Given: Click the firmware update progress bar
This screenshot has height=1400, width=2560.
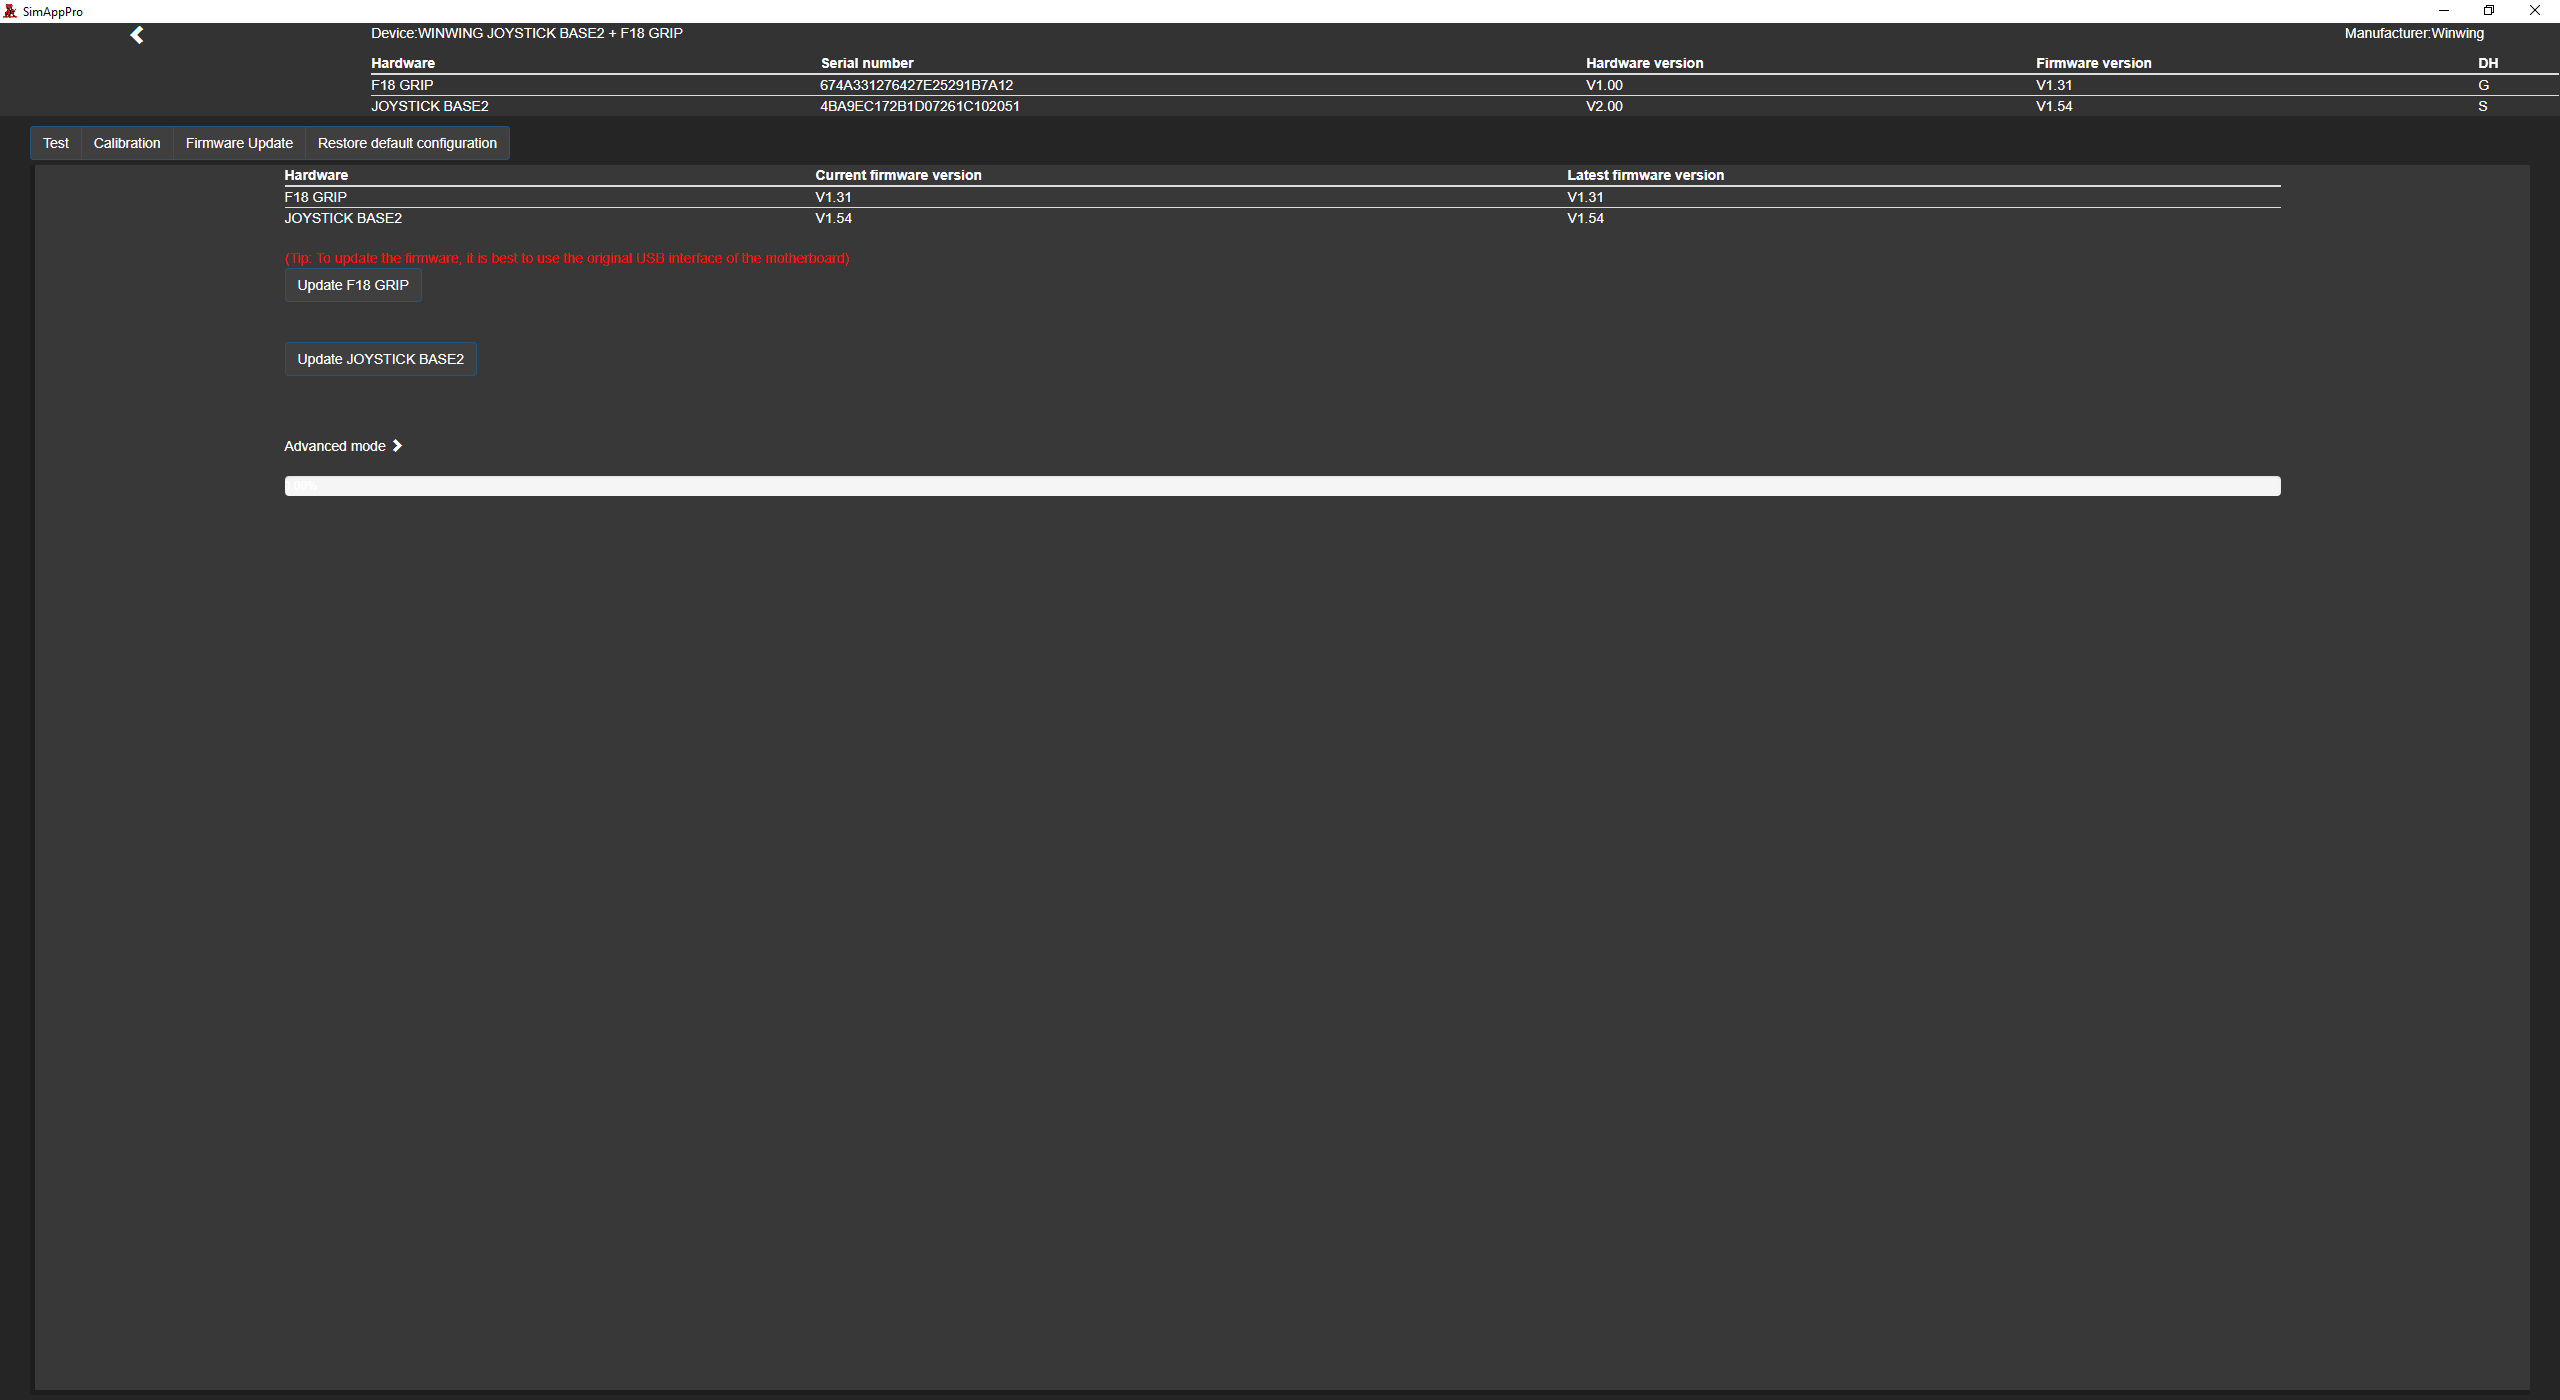Looking at the screenshot, I should 1282,486.
